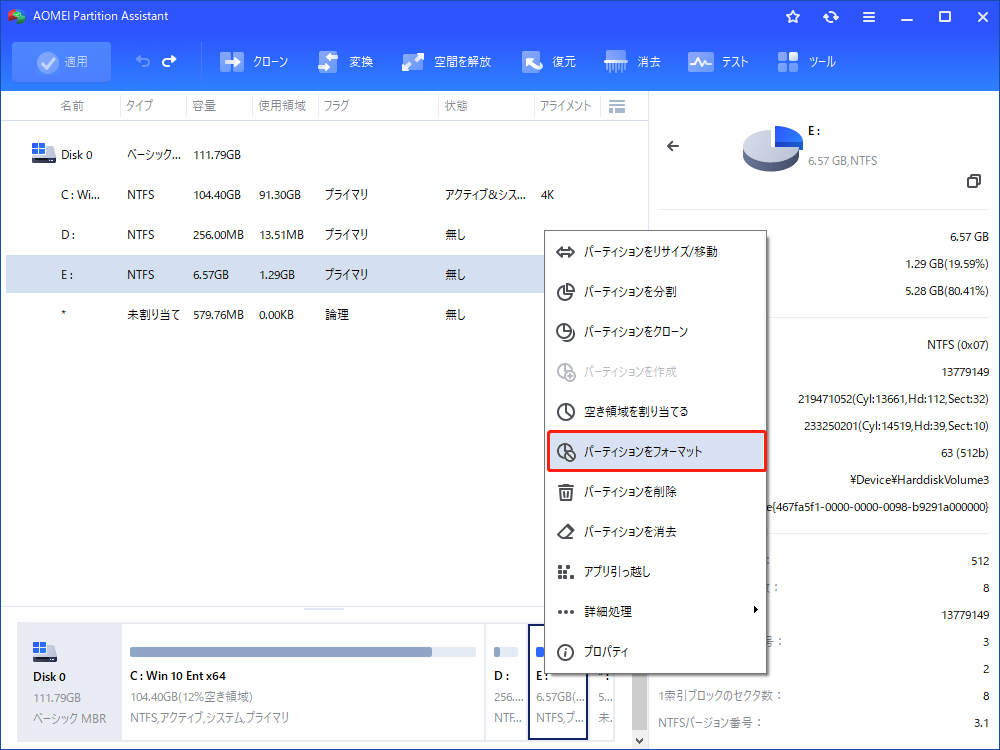Sort by 使用領域 column header
Screen dimensions: 1000x750
[x=282, y=106]
